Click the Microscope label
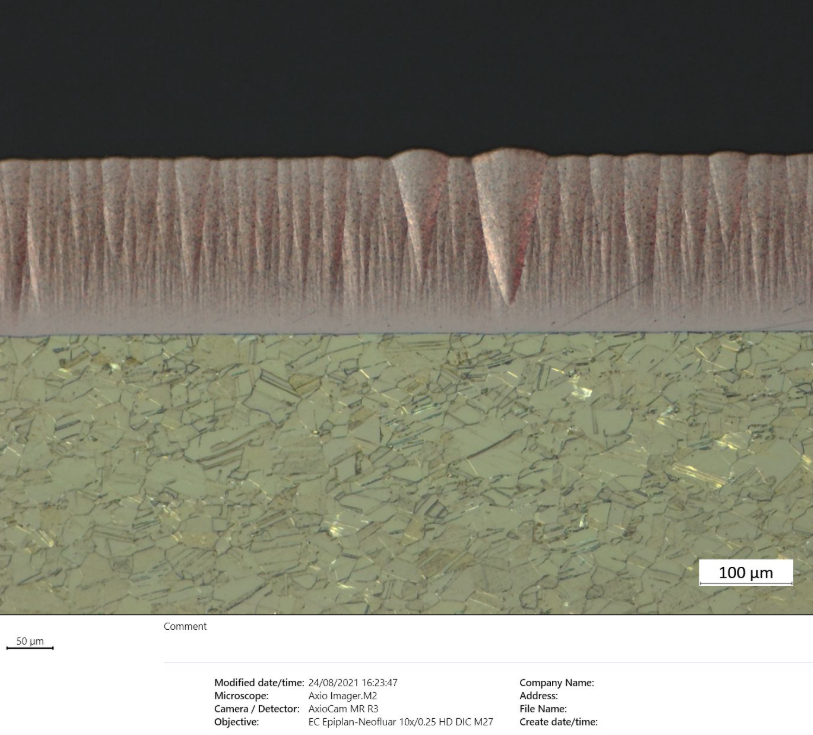Image resolution: width=813 pixels, height=735 pixels. coord(239,696)
